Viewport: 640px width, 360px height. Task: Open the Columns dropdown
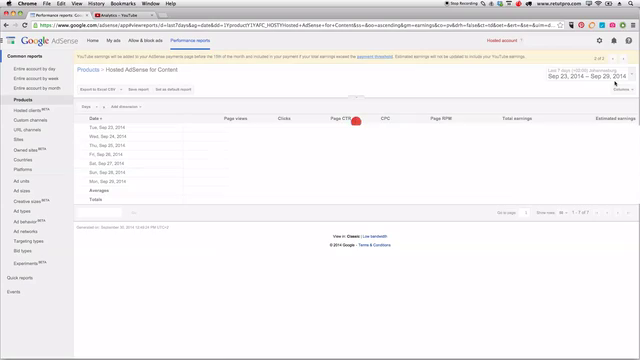point(623,89)
